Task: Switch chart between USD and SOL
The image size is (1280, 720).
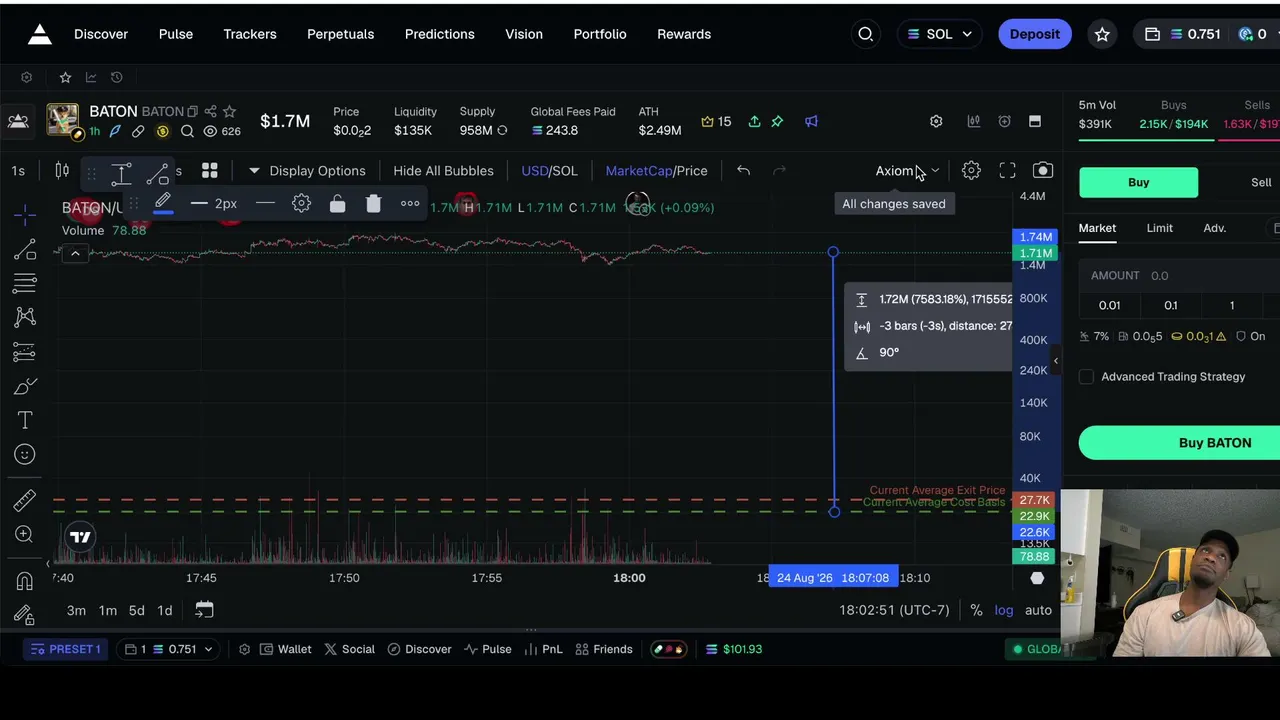Action: point(549,171)
